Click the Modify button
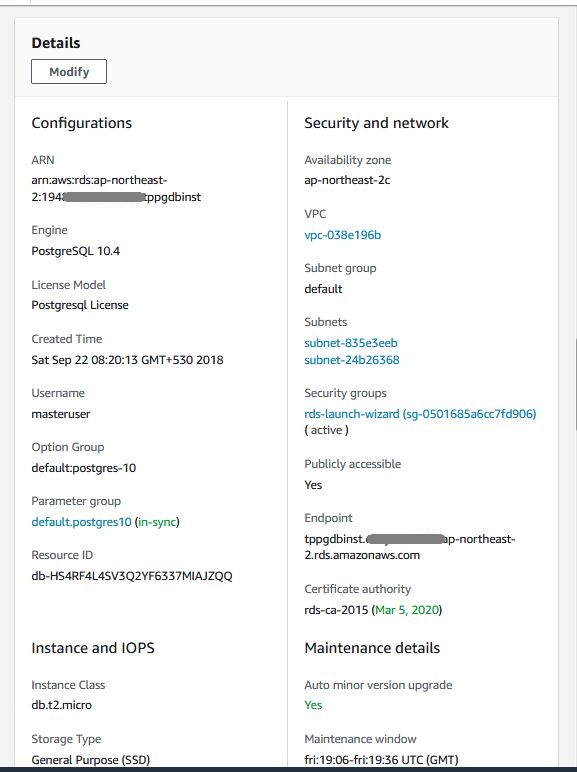Image resolution: width=577 pixels, height=772 pixels. click(x=69, y=71)
